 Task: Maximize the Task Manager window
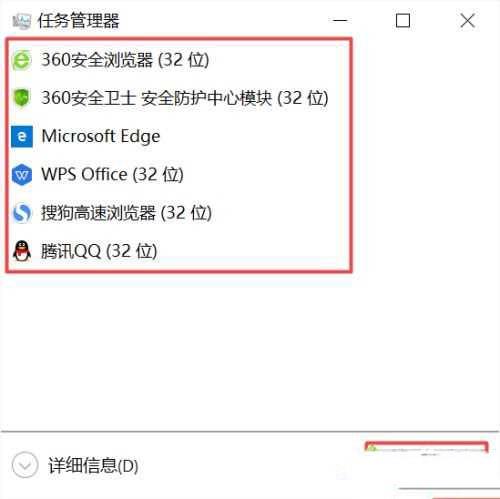(x=403, y=21)
